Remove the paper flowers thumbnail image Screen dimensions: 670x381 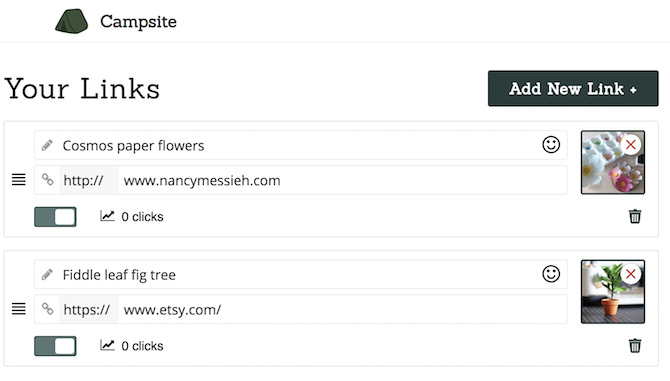631,145
